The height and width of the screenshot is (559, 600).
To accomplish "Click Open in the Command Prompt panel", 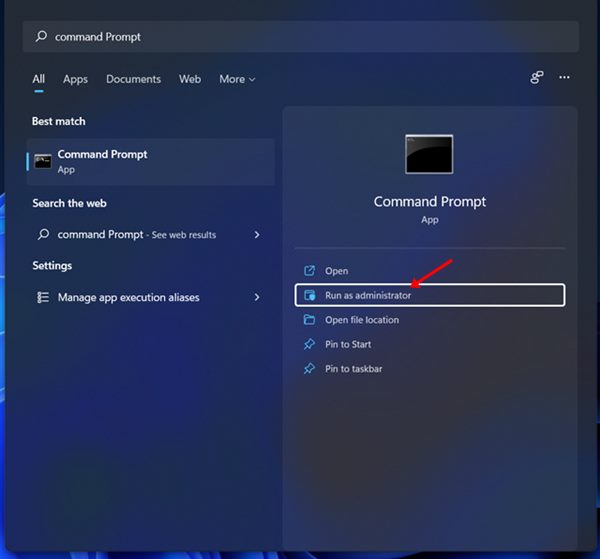I will pos(430,271).
